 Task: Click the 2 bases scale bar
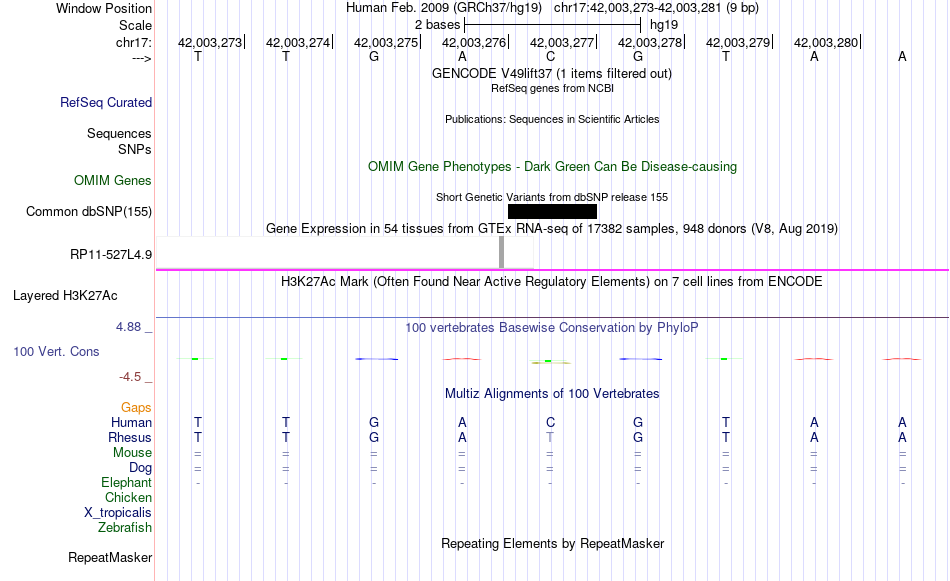pyautogui.click(x=552, y=25)
